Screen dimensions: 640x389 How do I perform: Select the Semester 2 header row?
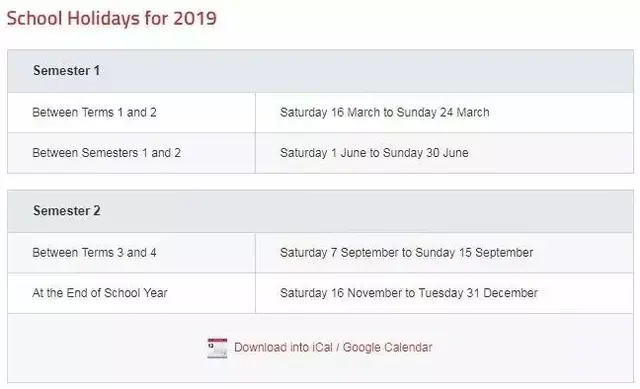(x=320, y=211)
